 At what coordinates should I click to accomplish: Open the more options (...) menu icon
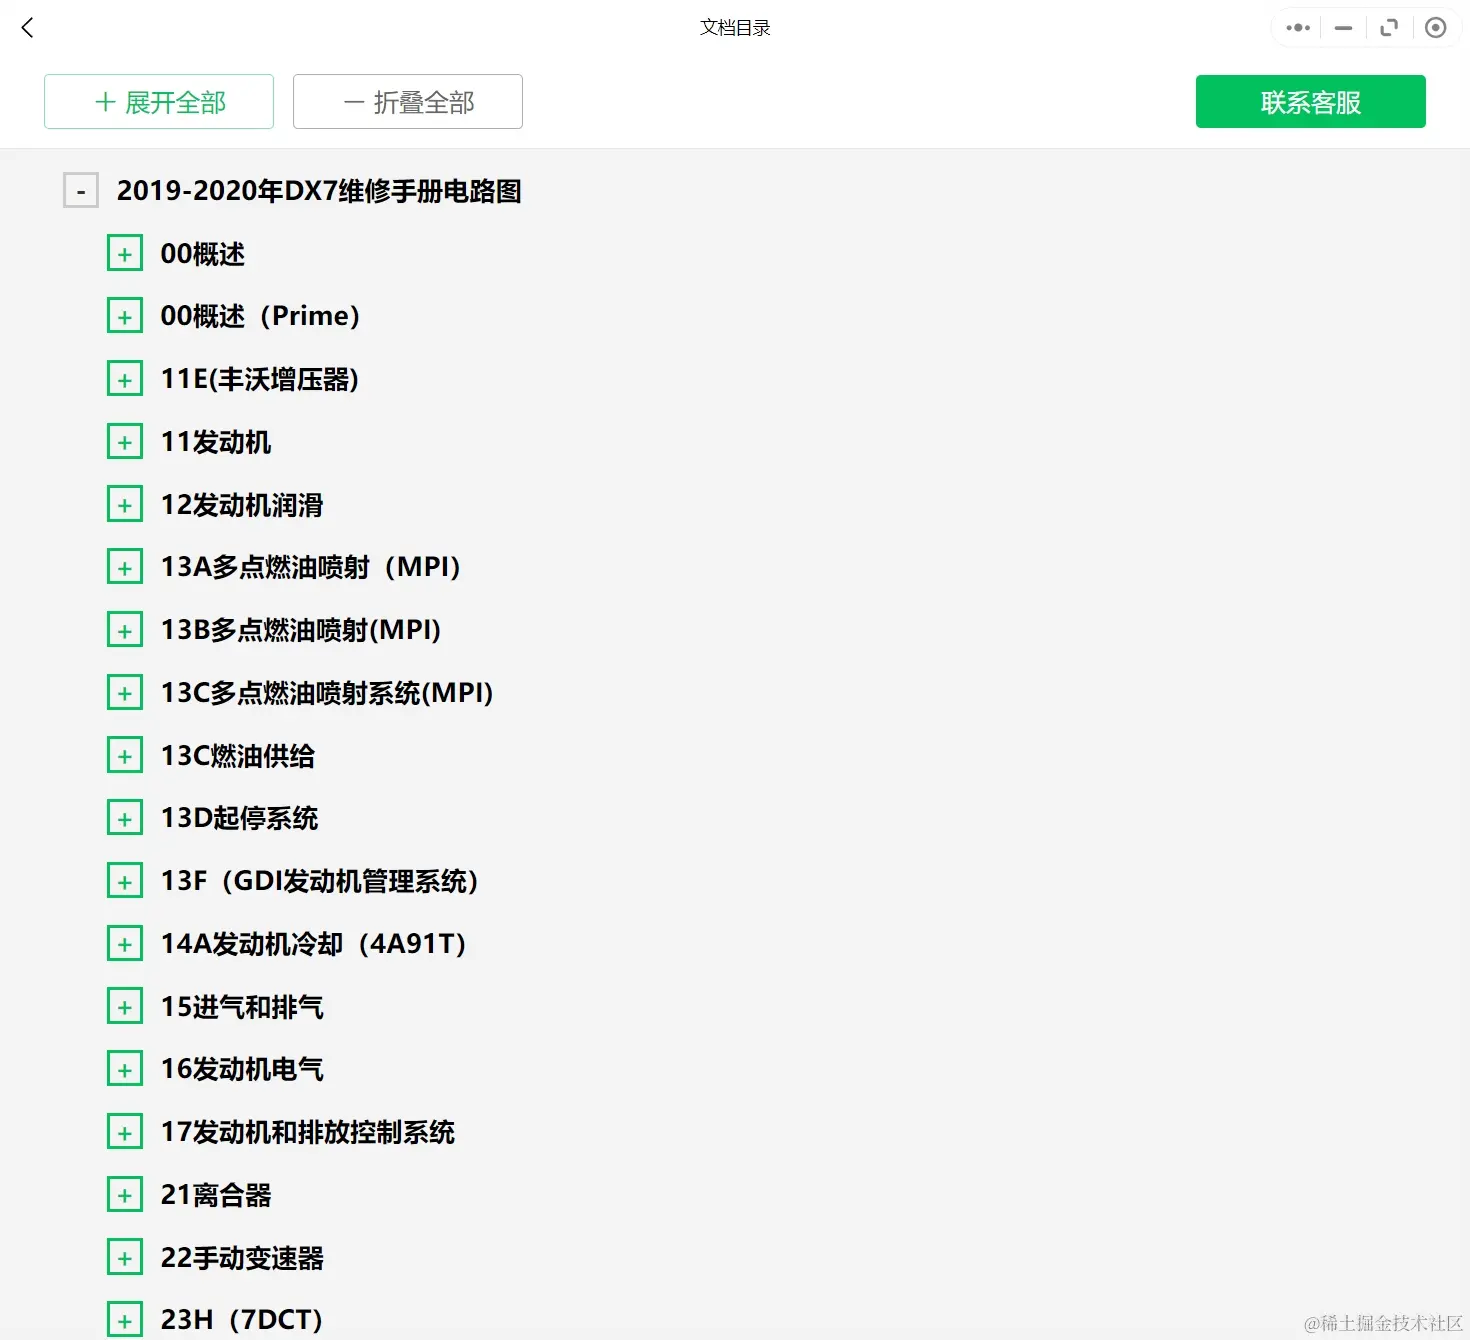1296,27
